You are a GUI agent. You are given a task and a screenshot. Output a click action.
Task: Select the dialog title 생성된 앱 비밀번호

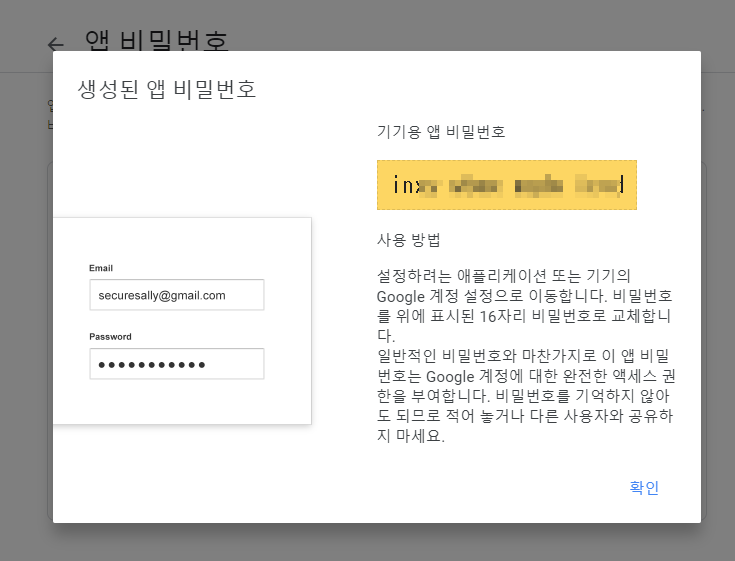tap(167, 89)
